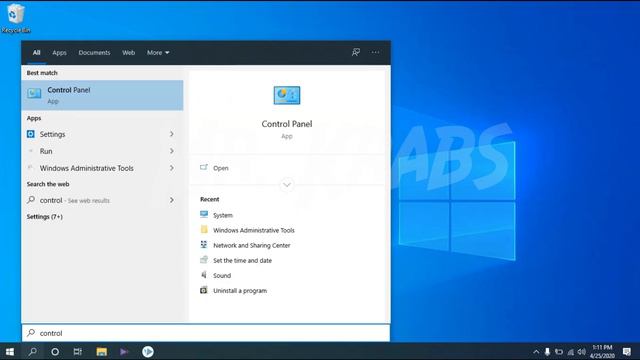Open the Action Center notification icon
The height and width of the screenshot is (360, 640).
[627, 351]
